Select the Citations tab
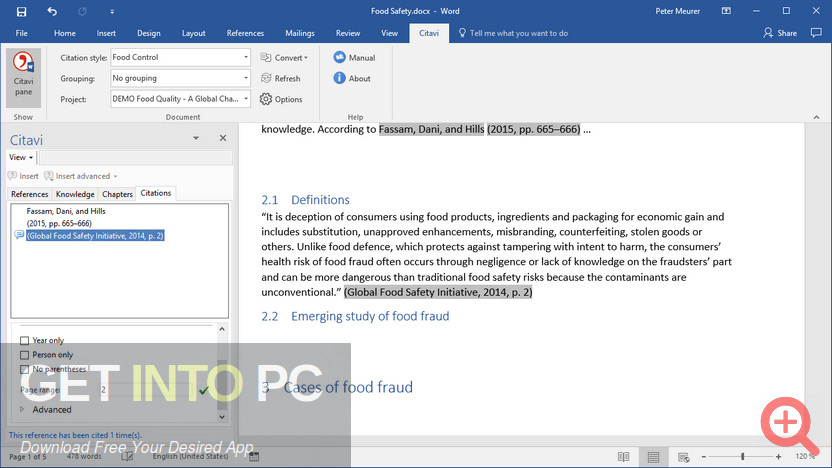Viewport: 832px width, 468px height. click(155, 193)
